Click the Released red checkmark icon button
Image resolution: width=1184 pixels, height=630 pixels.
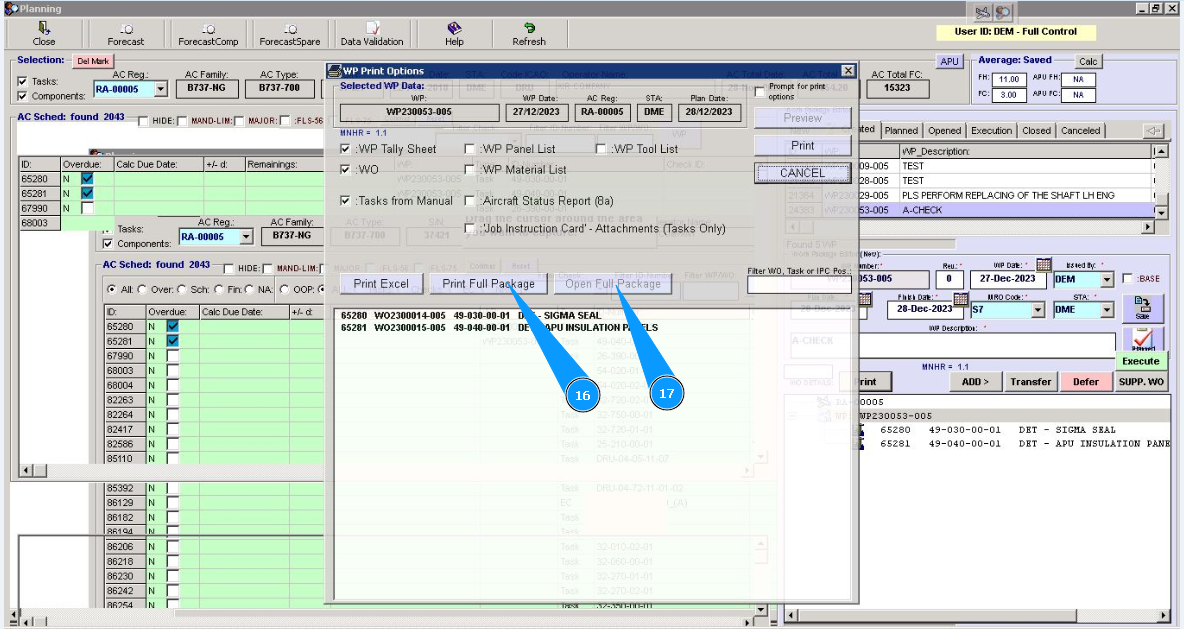(1142, 339)
